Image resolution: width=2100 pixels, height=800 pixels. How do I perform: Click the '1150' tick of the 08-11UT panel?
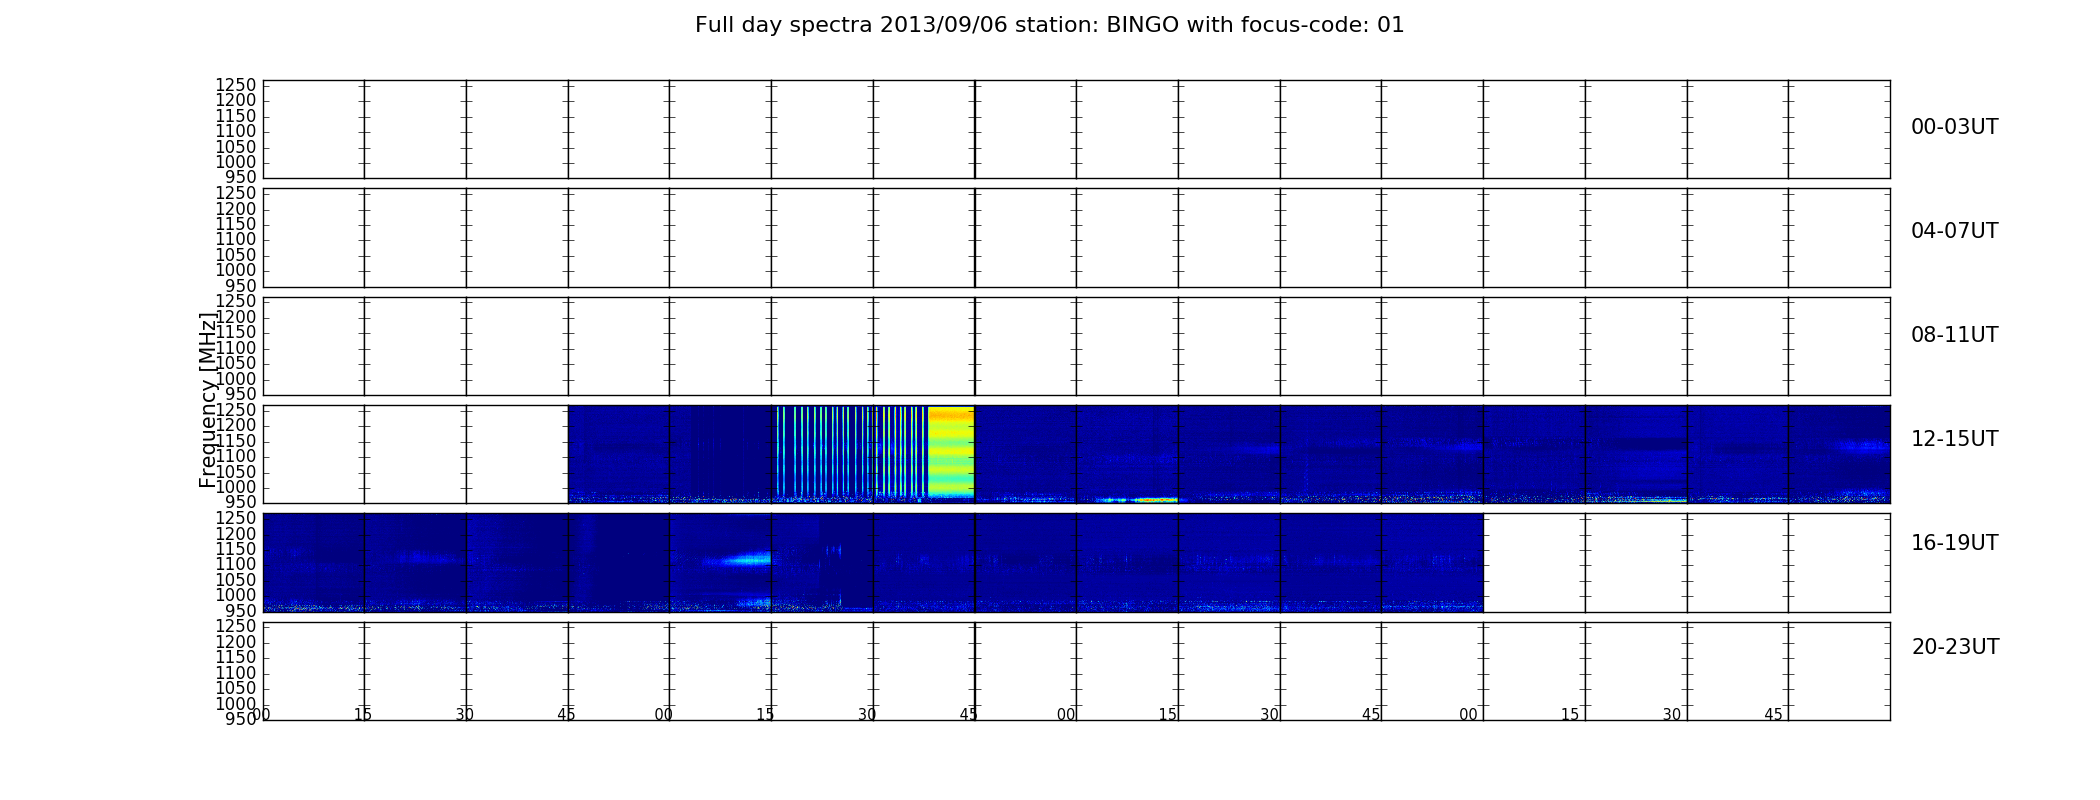[236, 332]
